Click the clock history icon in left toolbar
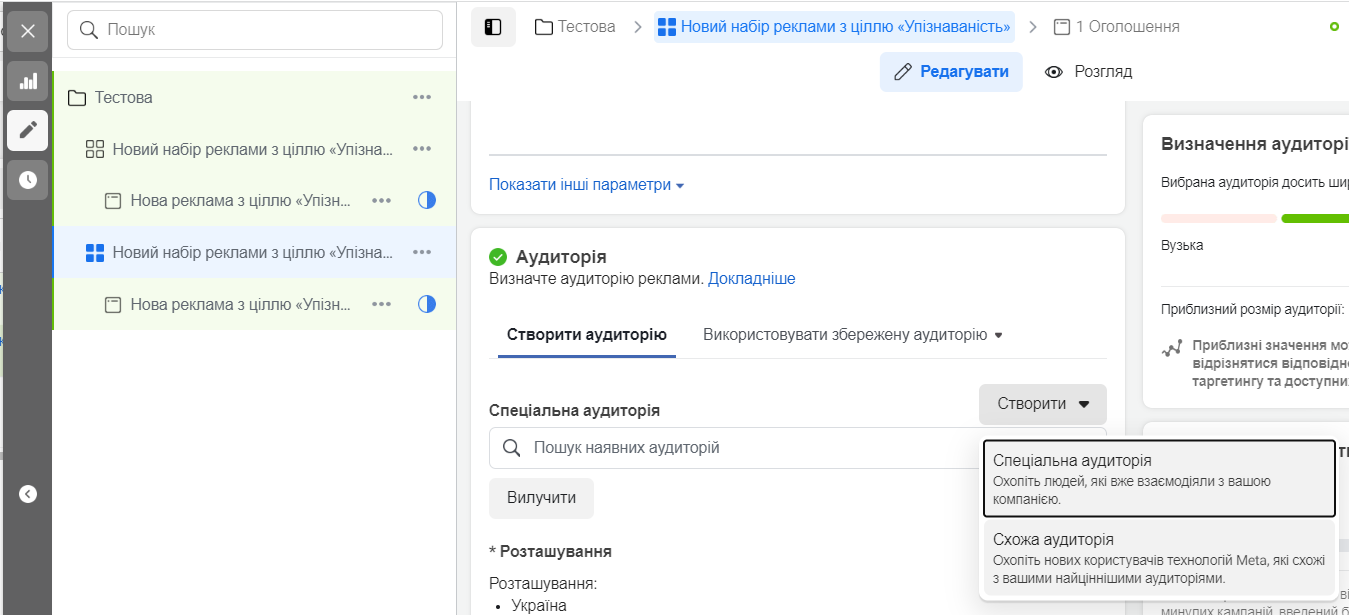Image resolution: width=1349 pixels, height=615 pixels. 27,179
